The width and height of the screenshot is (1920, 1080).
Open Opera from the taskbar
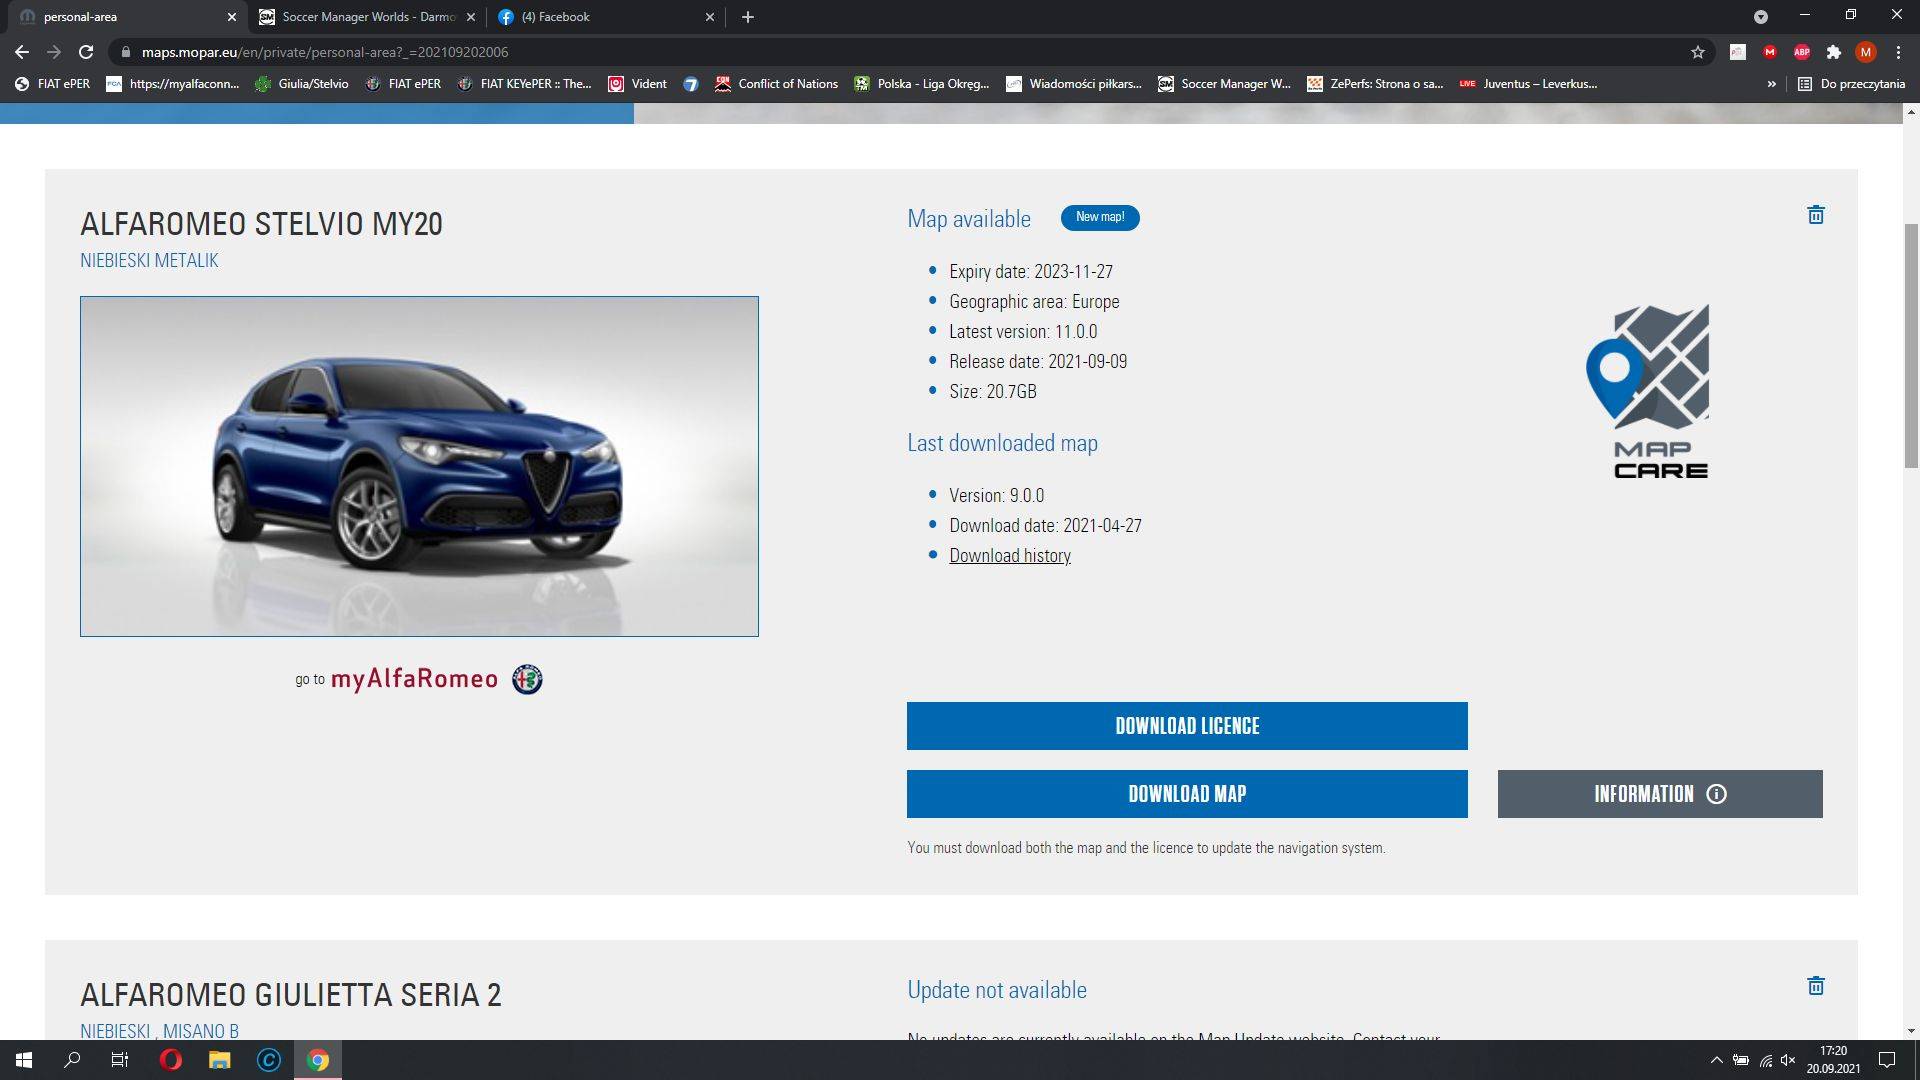(x=170, y=1060)
